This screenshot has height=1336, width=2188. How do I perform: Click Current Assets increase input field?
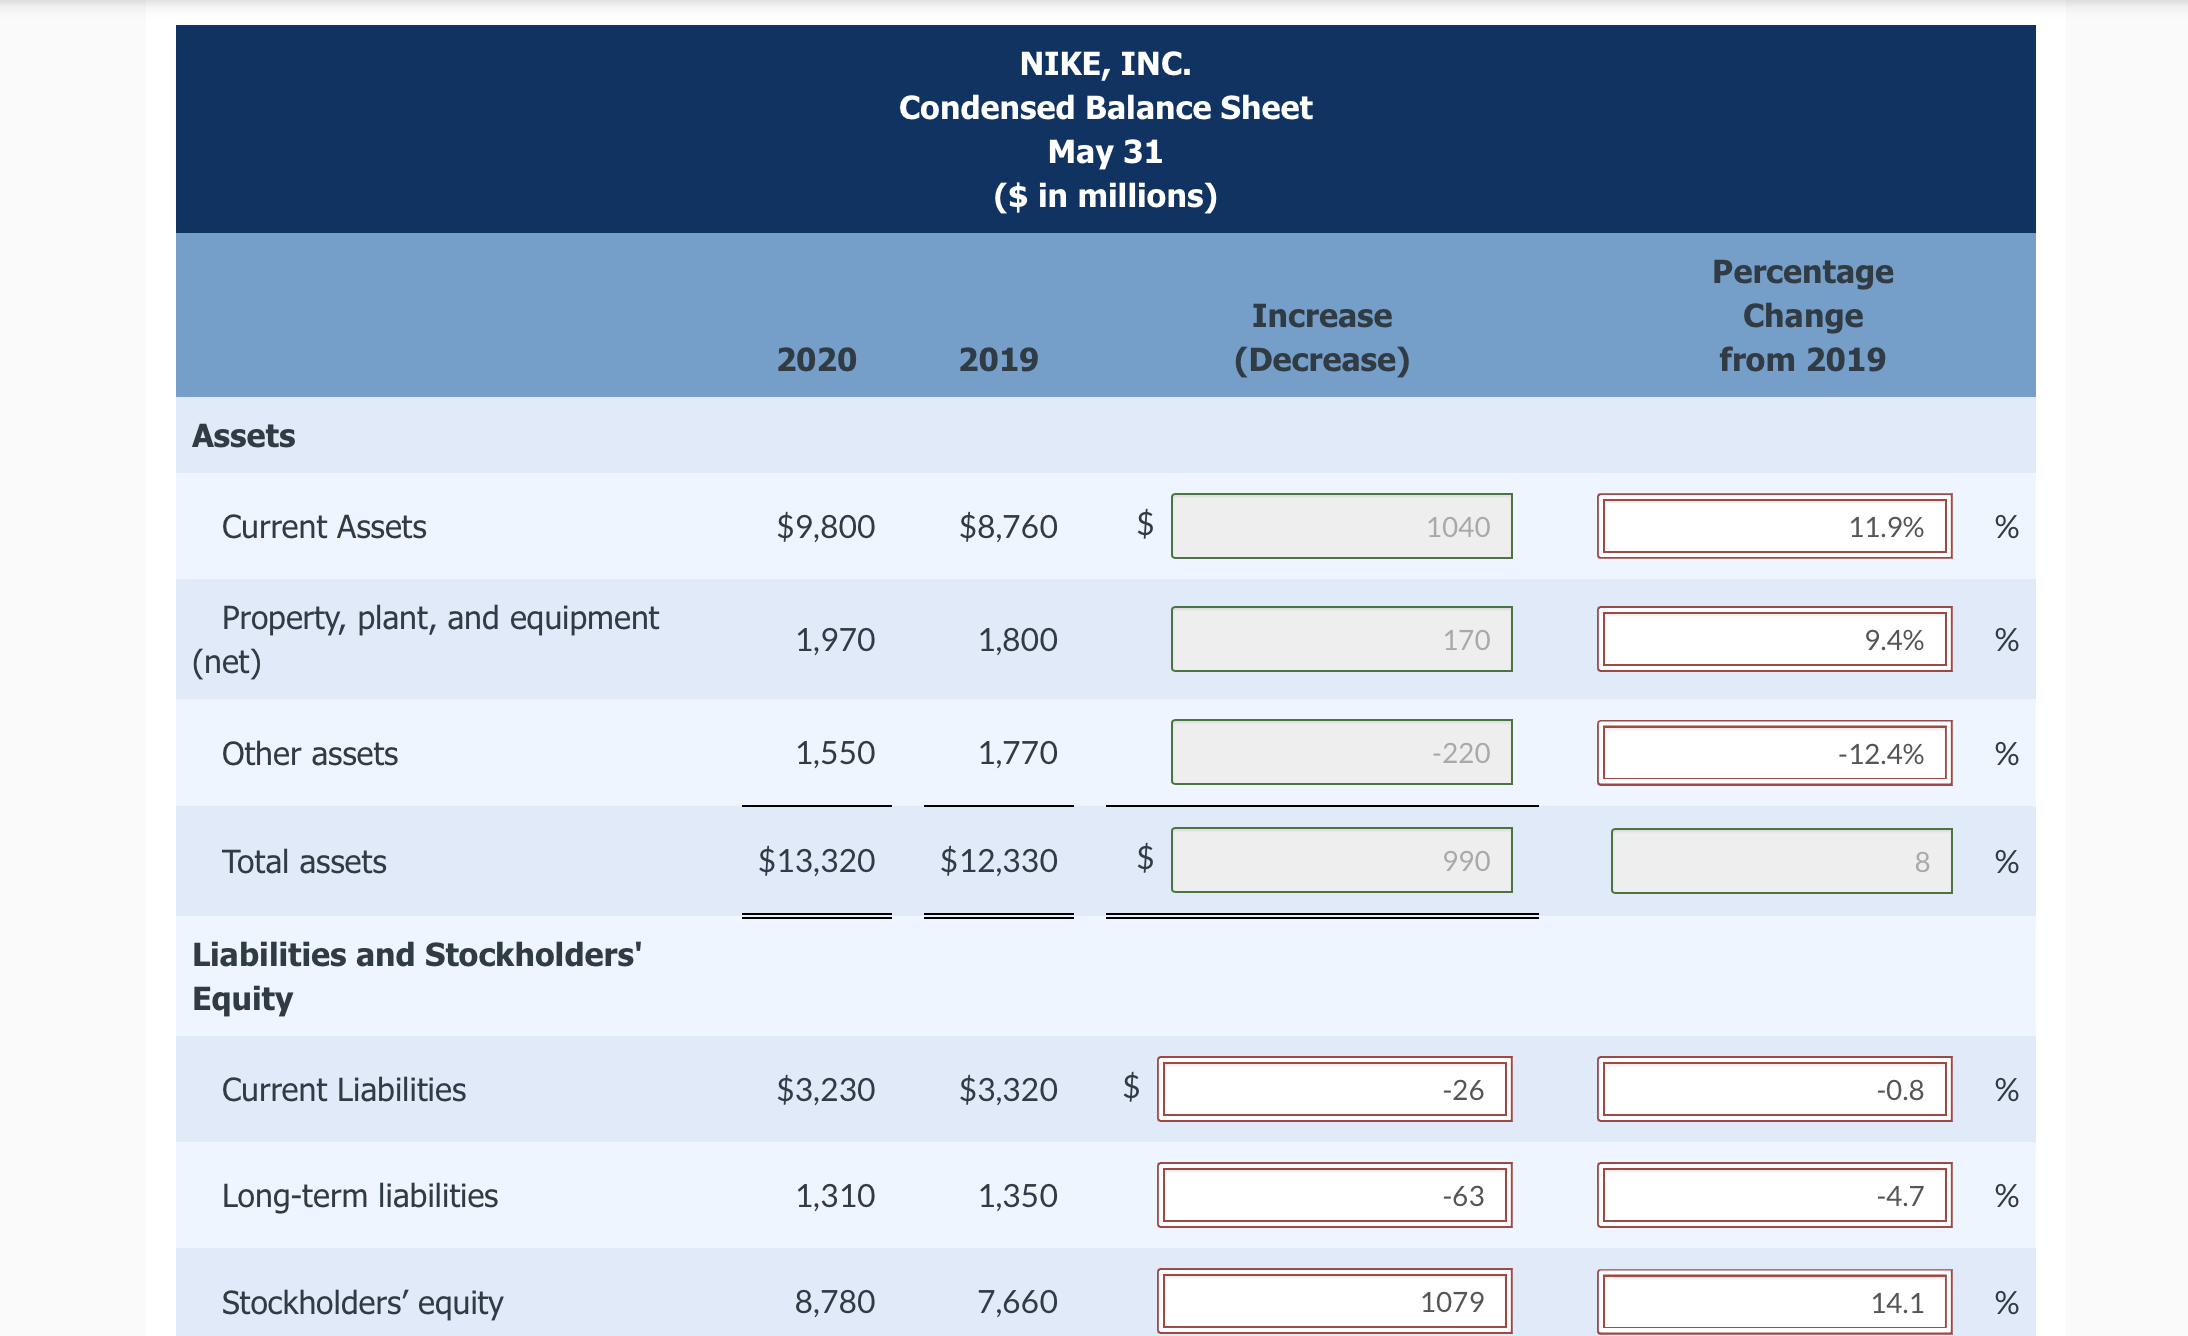click(1341, 526)
